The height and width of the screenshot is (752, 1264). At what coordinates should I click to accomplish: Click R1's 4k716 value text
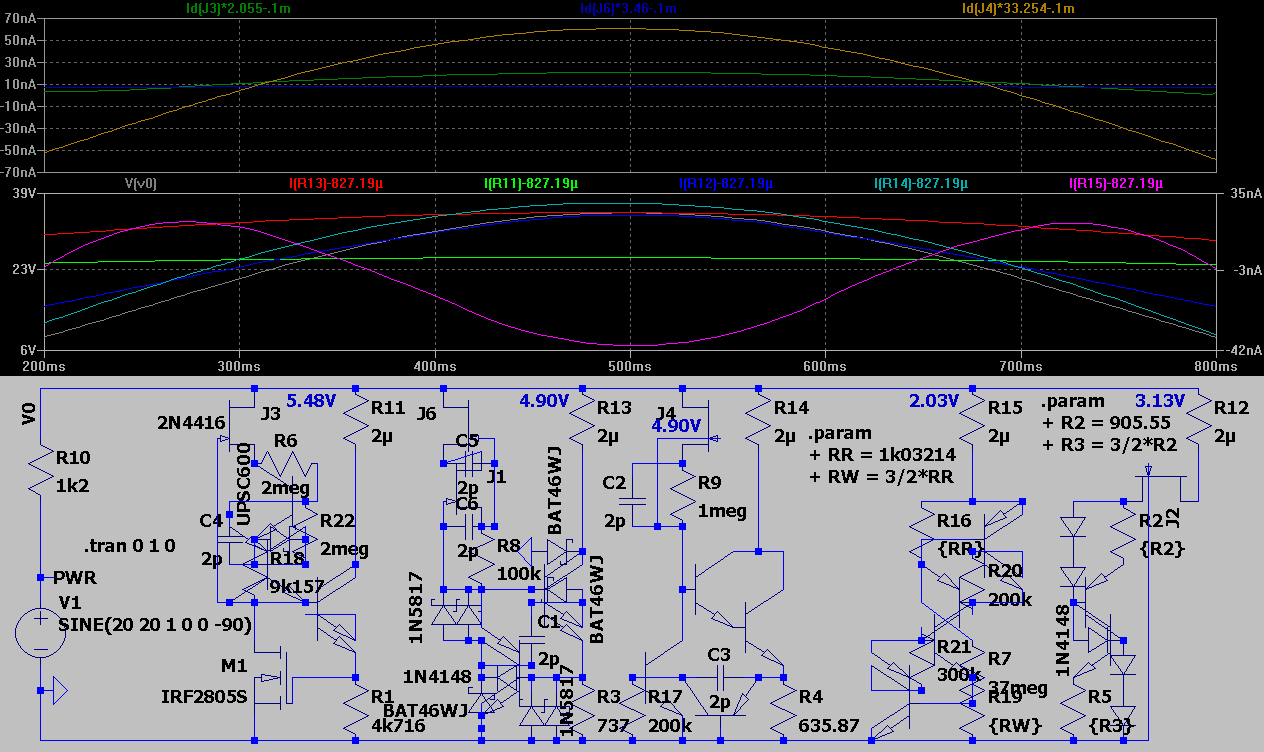coord(398,726)
